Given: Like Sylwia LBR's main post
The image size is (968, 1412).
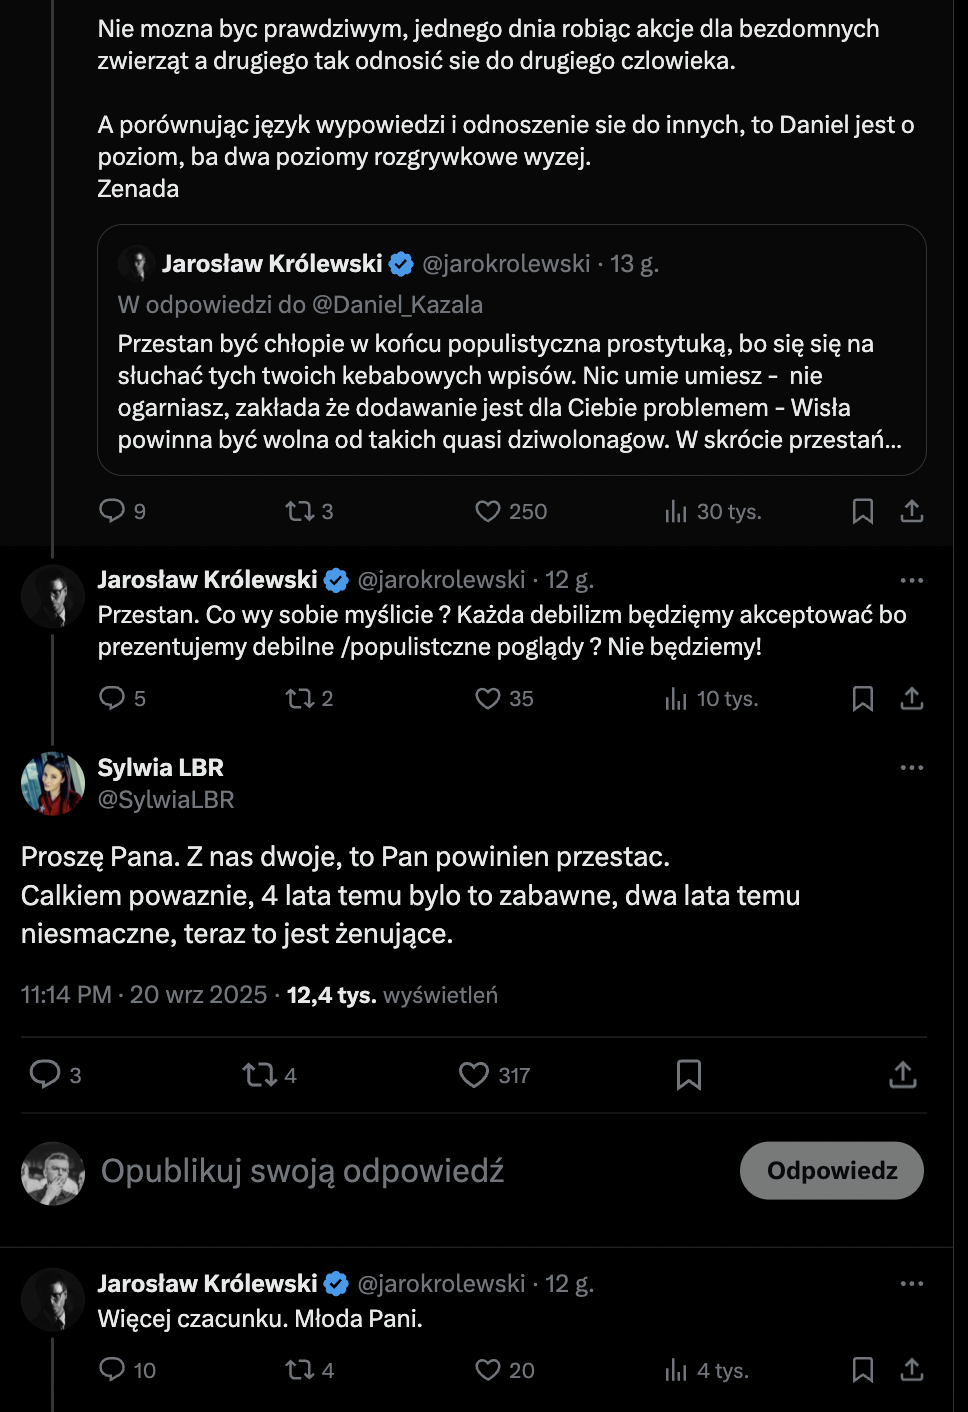Looking at the screenshot, I should coord(474,1075).
